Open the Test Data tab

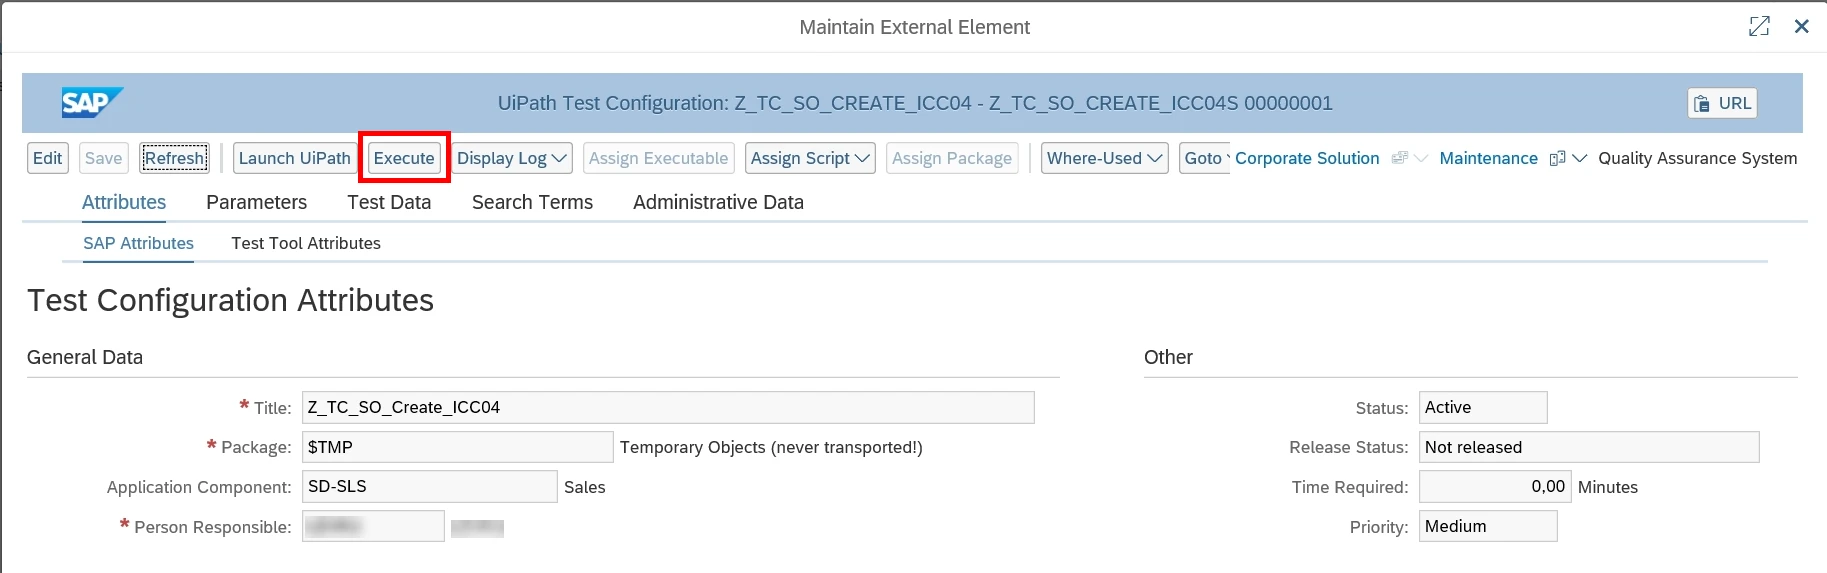389,202
